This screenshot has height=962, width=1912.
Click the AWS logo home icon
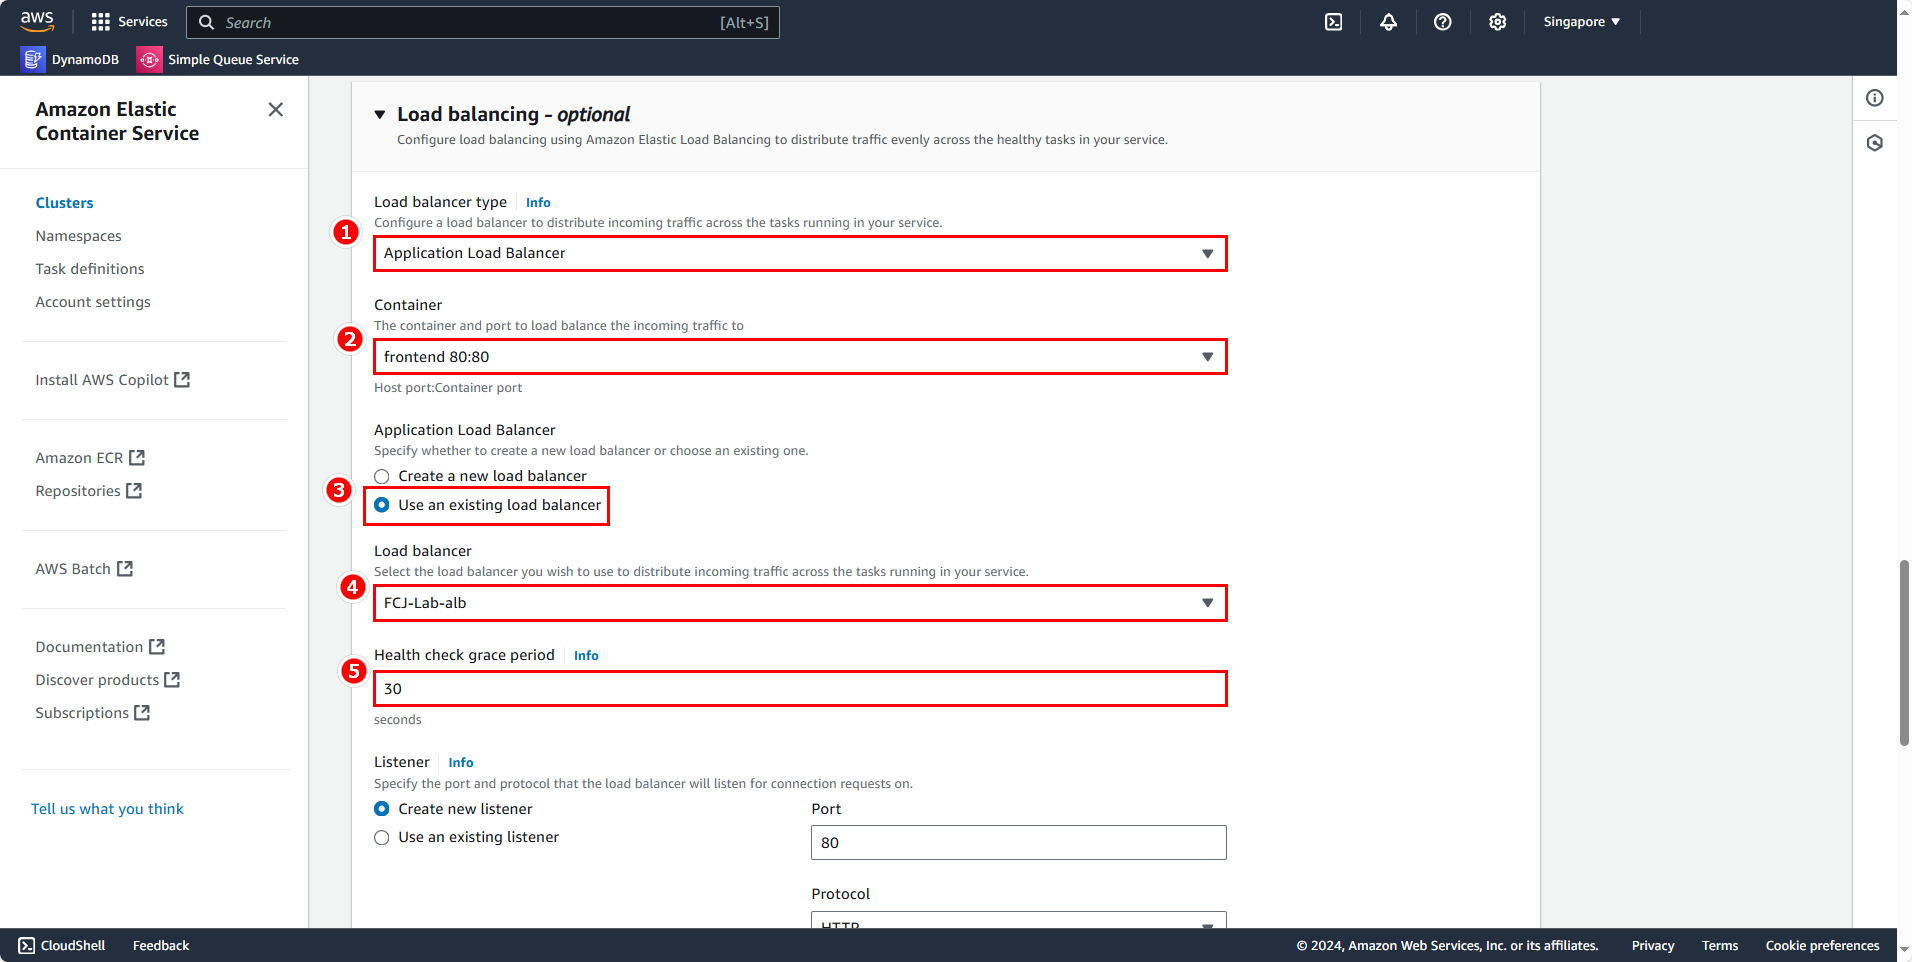coord(37,21)
